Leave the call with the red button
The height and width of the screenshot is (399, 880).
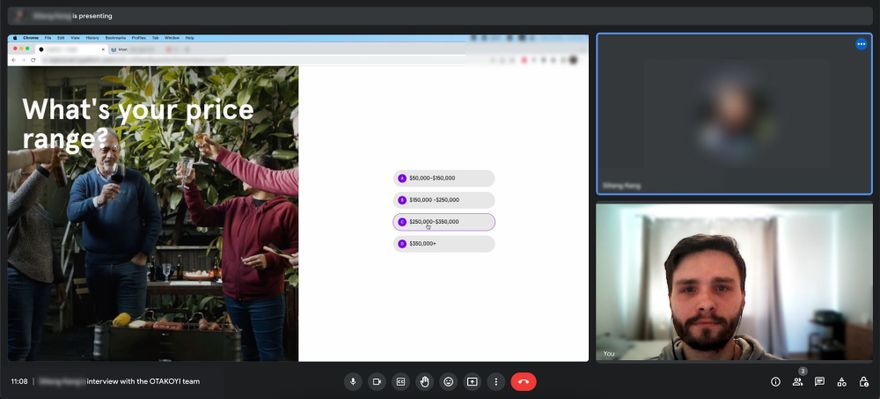(x=523, y=382)
